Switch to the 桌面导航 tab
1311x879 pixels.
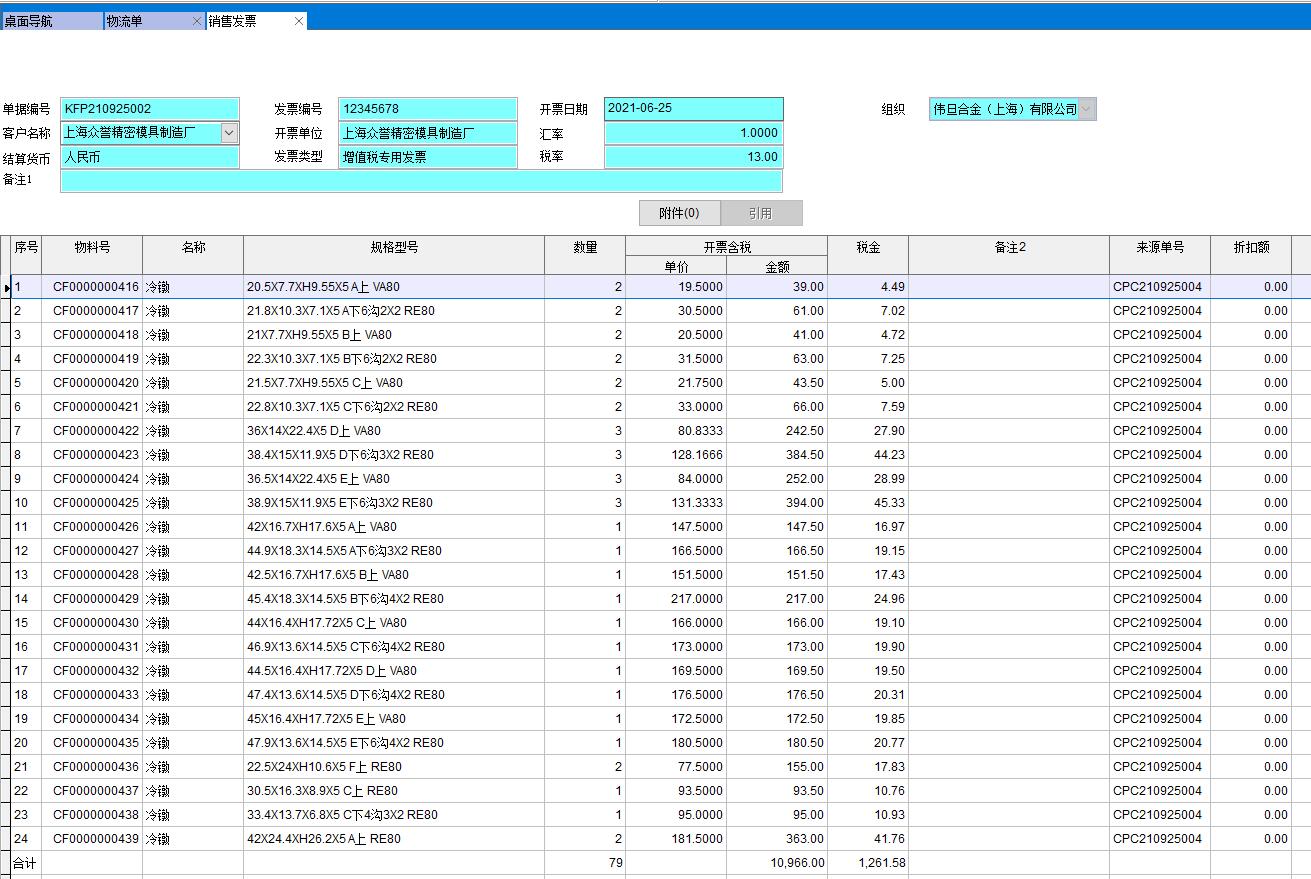click(50, 21)
